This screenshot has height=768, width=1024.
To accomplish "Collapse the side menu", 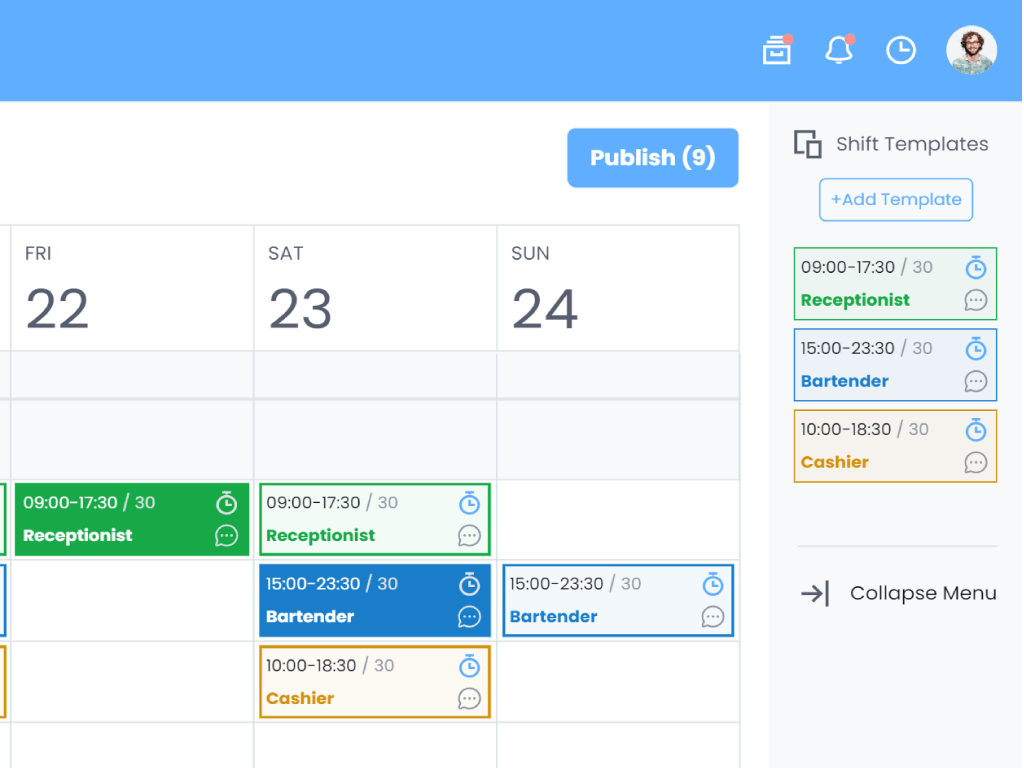I will [897, 594].
